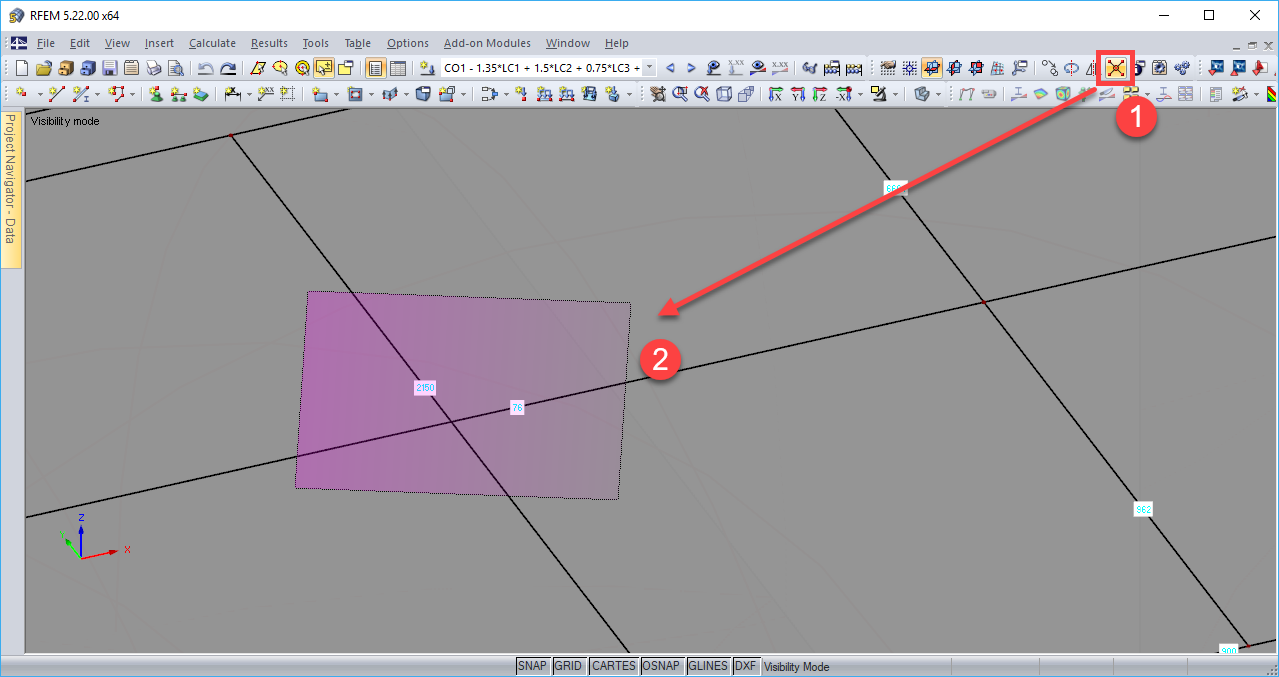The height and width of the screenshot is (677, 1279).
Task: Open the Edit menu
Action: click(80, 43)
